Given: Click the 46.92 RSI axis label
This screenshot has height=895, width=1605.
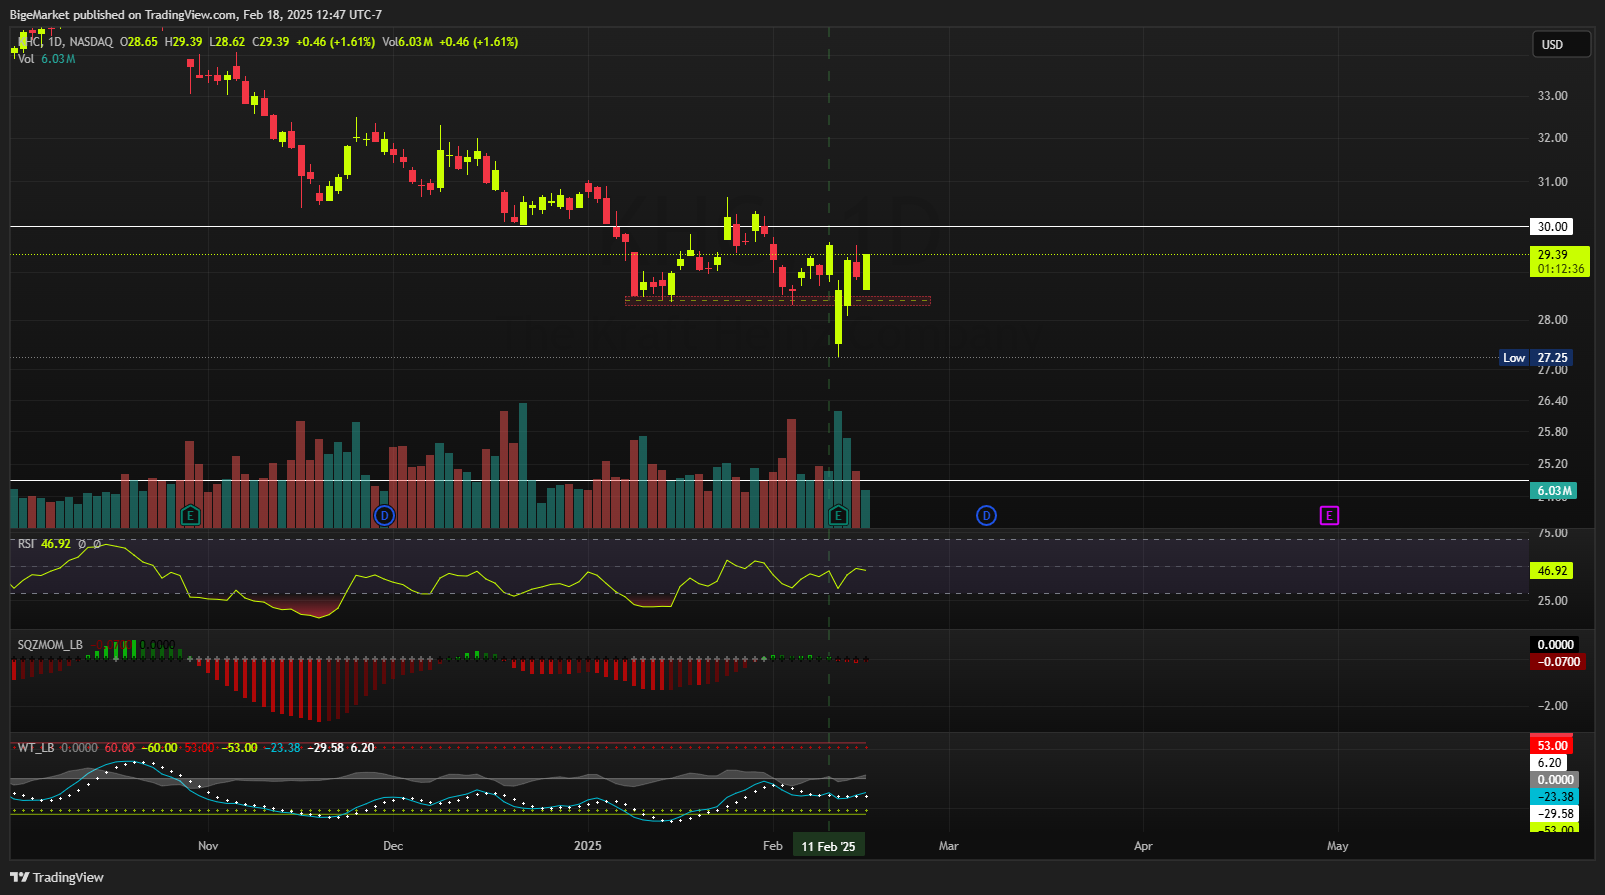Looking at the screenshot, I should click(1552, 571).
